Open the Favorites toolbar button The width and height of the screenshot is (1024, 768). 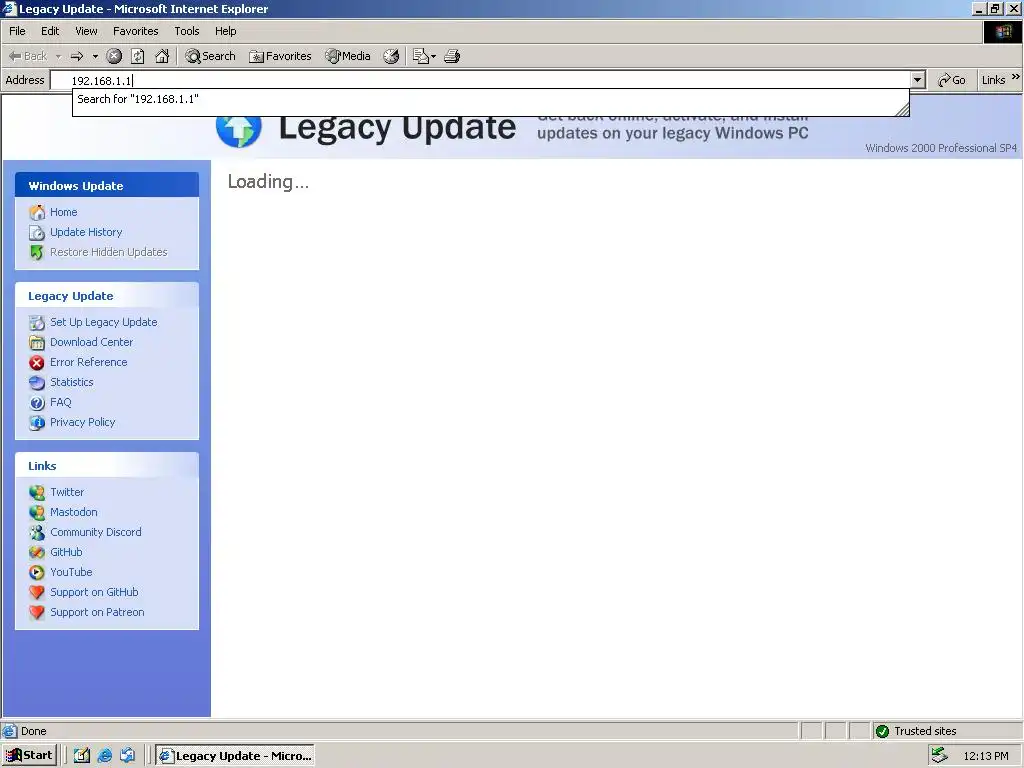coord(280,56)
